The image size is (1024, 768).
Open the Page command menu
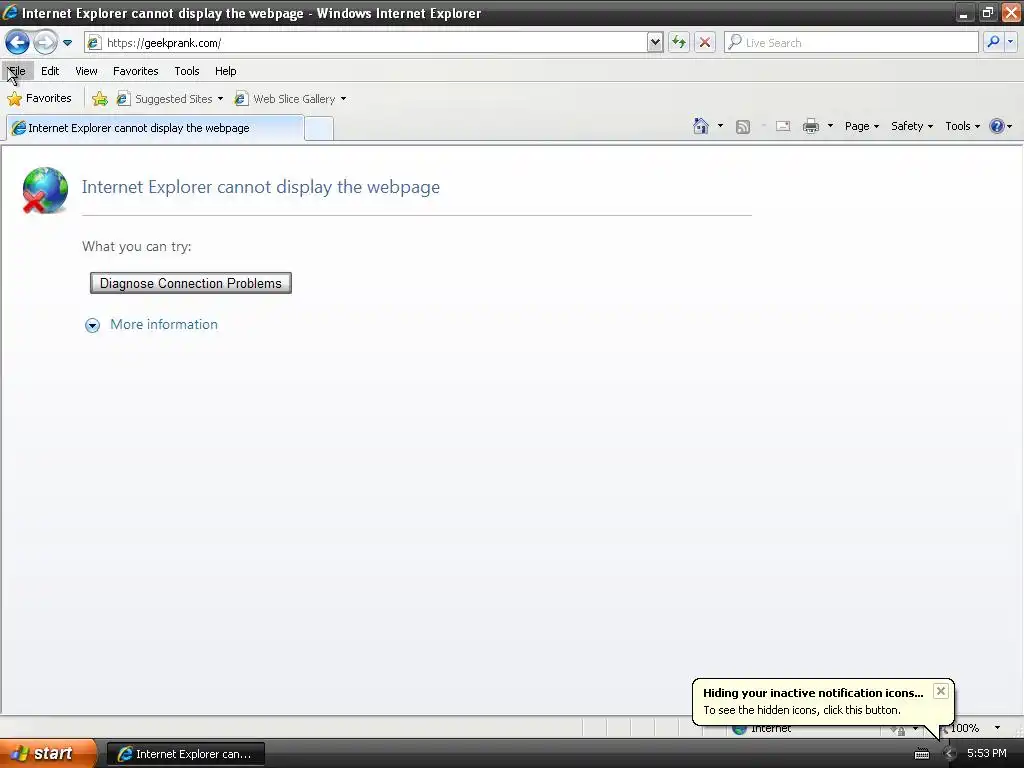(x=862, y=126)
